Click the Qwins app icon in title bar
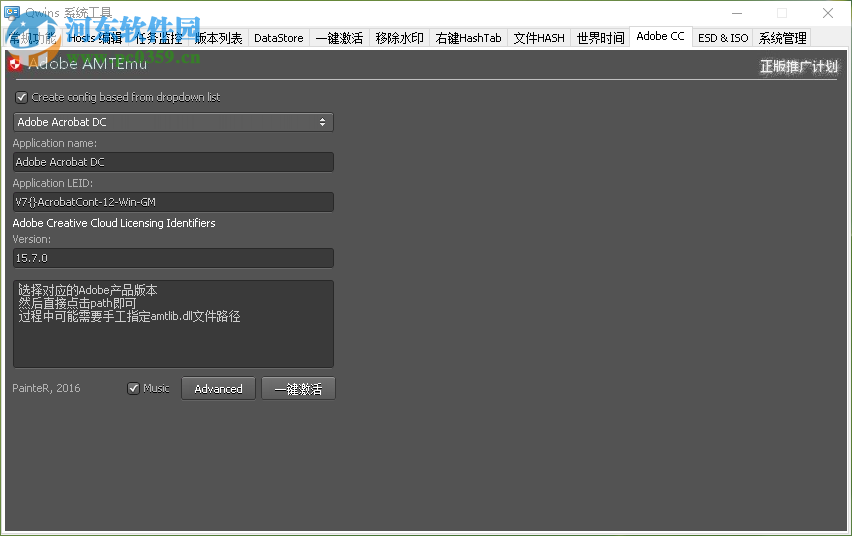Viewport: 852px width, 536px height. (x=12, y=12)
